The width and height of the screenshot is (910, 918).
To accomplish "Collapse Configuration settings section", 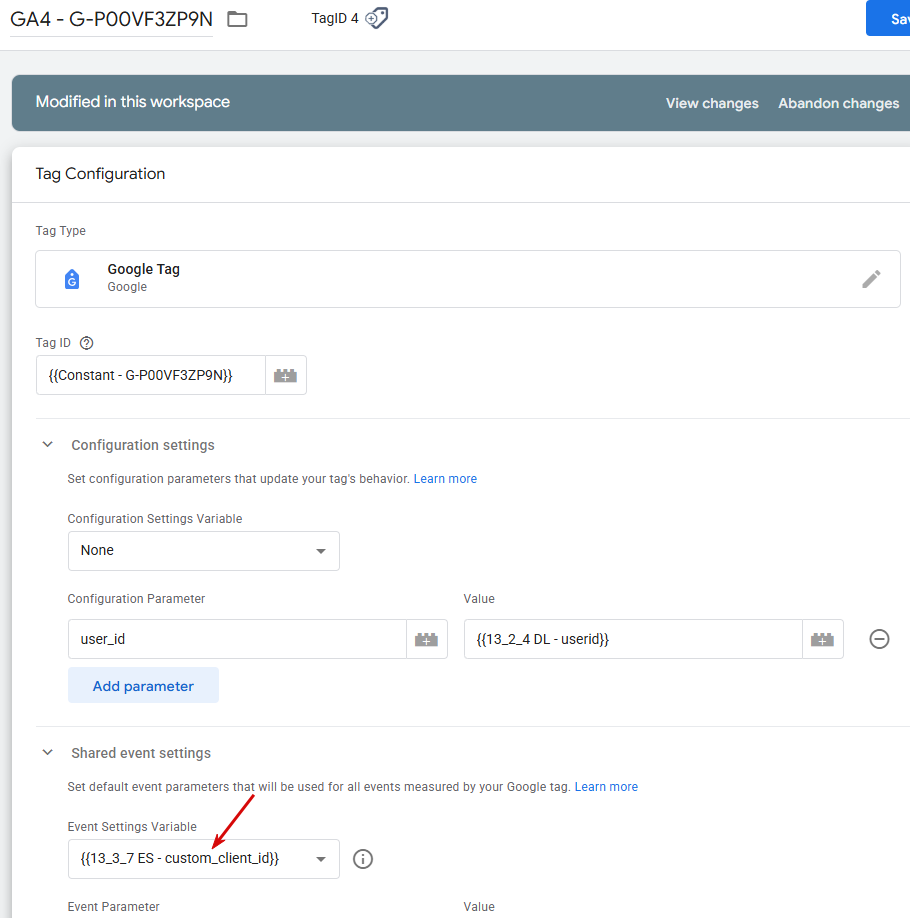I will tap(48, 444).
